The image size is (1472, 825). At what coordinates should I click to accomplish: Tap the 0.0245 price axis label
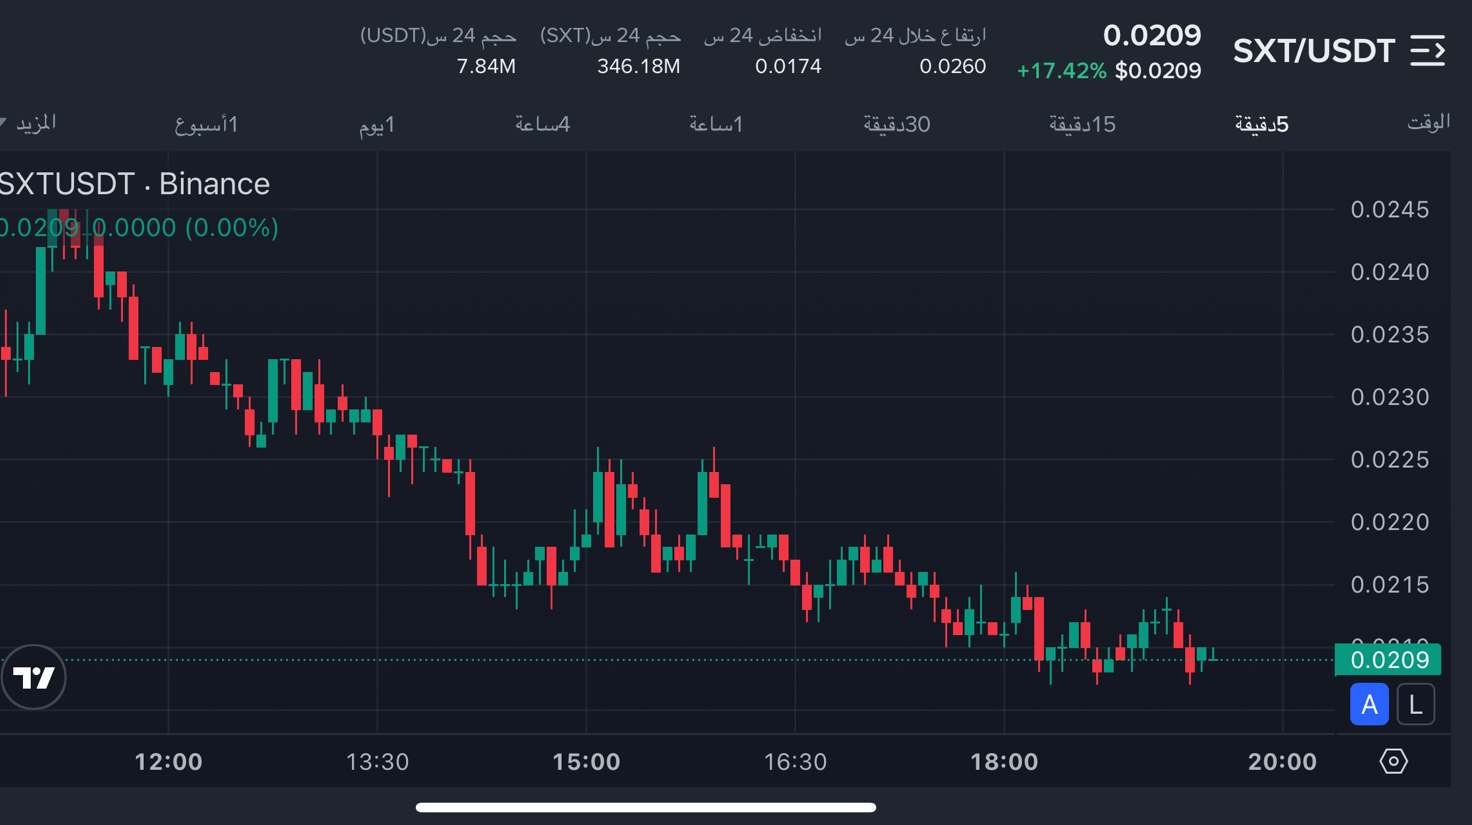(x=1389, y=210)
